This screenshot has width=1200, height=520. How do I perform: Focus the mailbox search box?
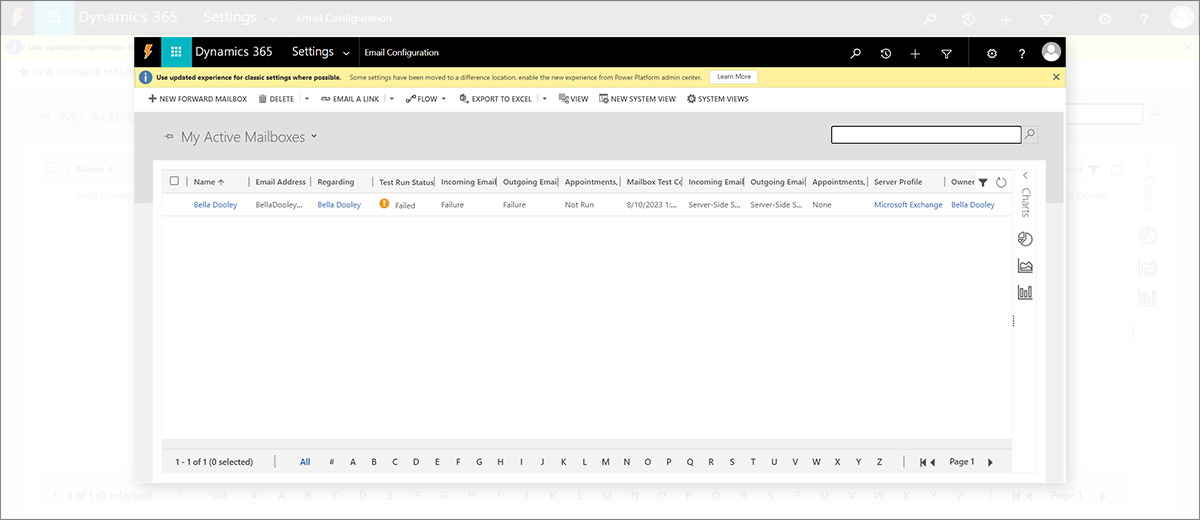pyautogui.click(x=926, y=134)
